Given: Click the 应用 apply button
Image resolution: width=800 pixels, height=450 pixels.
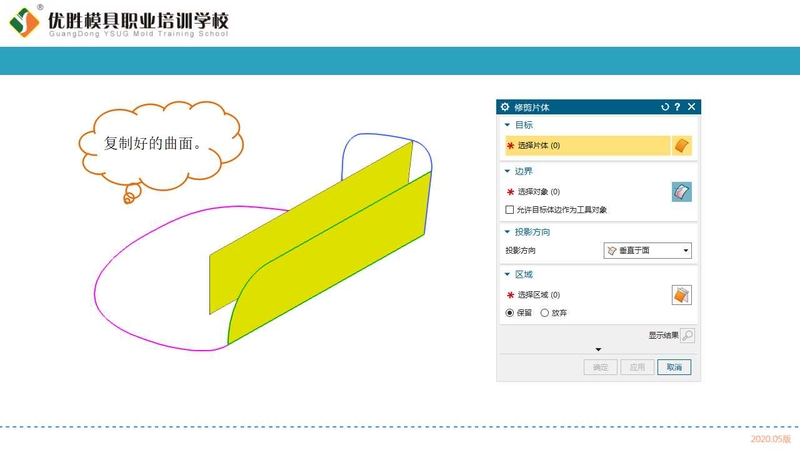Looking at the screenshot, I should coord(637,367).
